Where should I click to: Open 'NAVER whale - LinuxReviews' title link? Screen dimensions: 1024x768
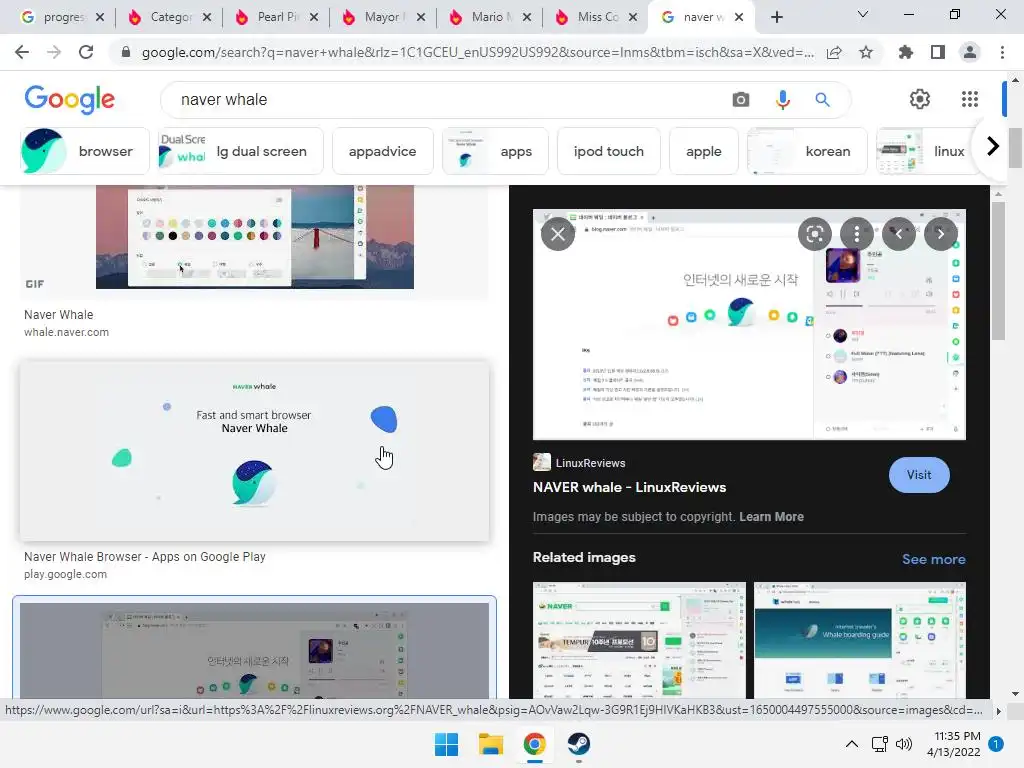point(630,487)
